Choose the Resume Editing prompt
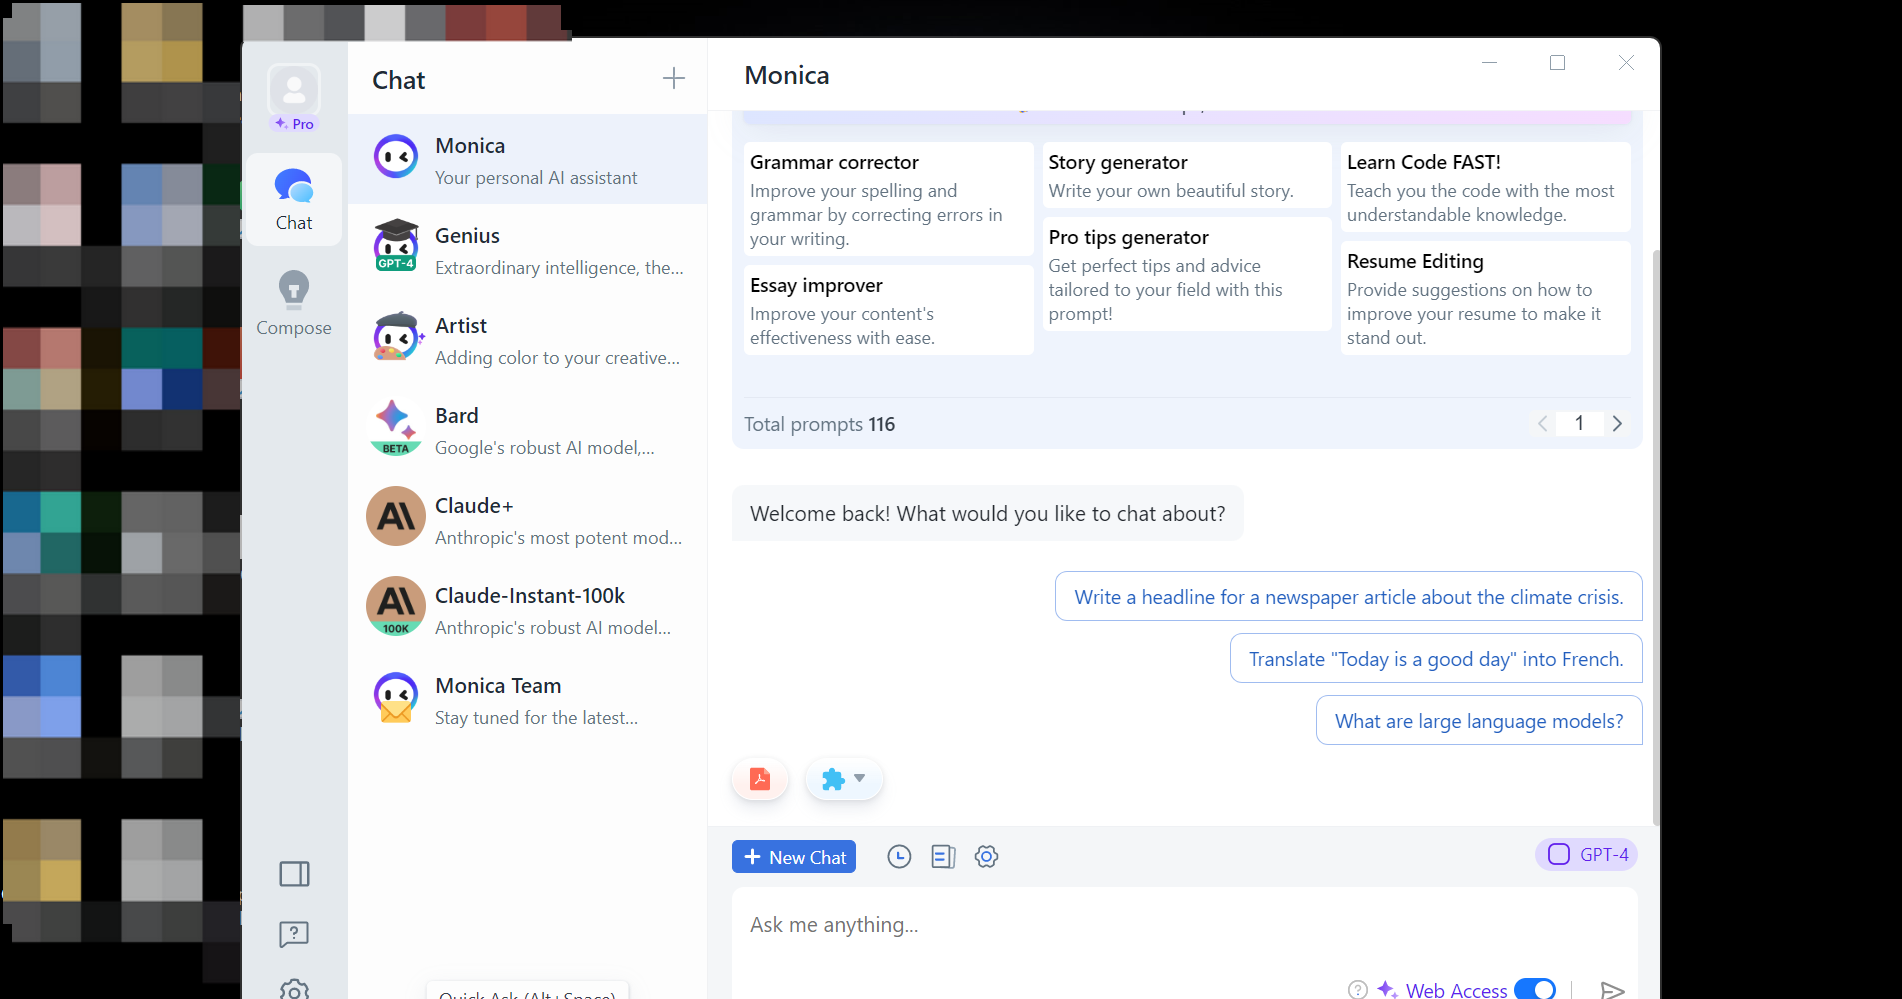1902x999 pixels. point(1486,298)
